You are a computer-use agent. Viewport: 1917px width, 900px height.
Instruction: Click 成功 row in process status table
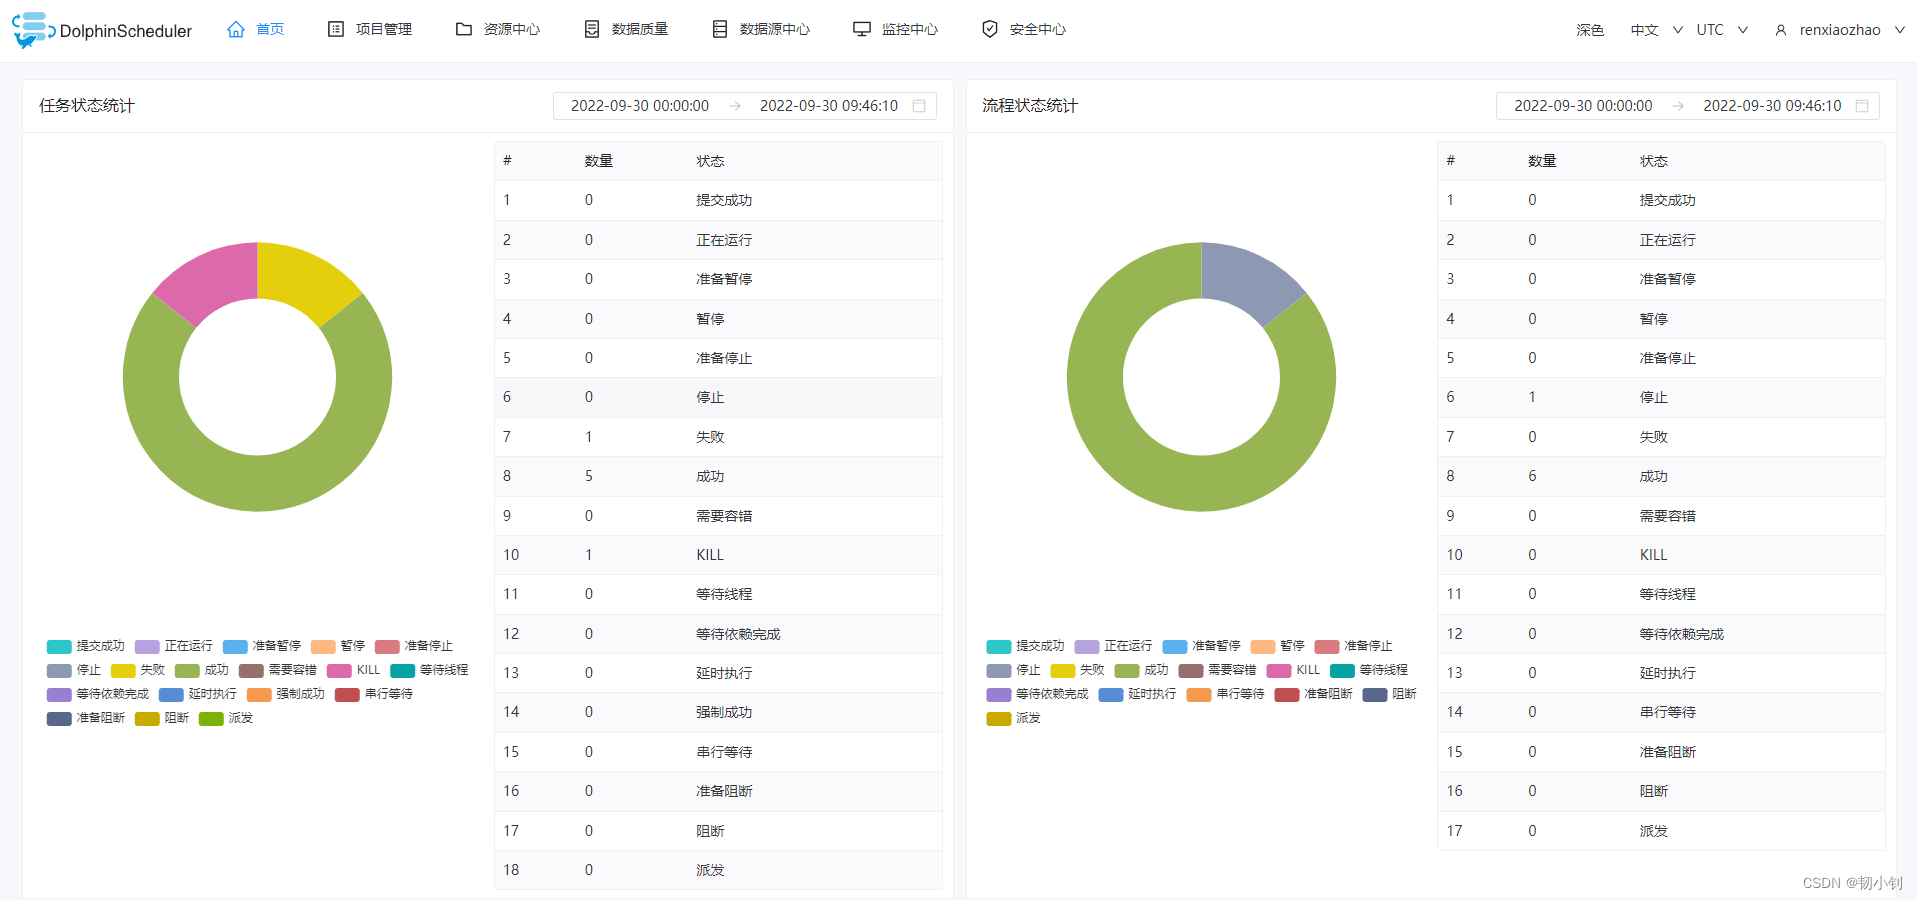pyautogui.click(x=1661, y=476)
